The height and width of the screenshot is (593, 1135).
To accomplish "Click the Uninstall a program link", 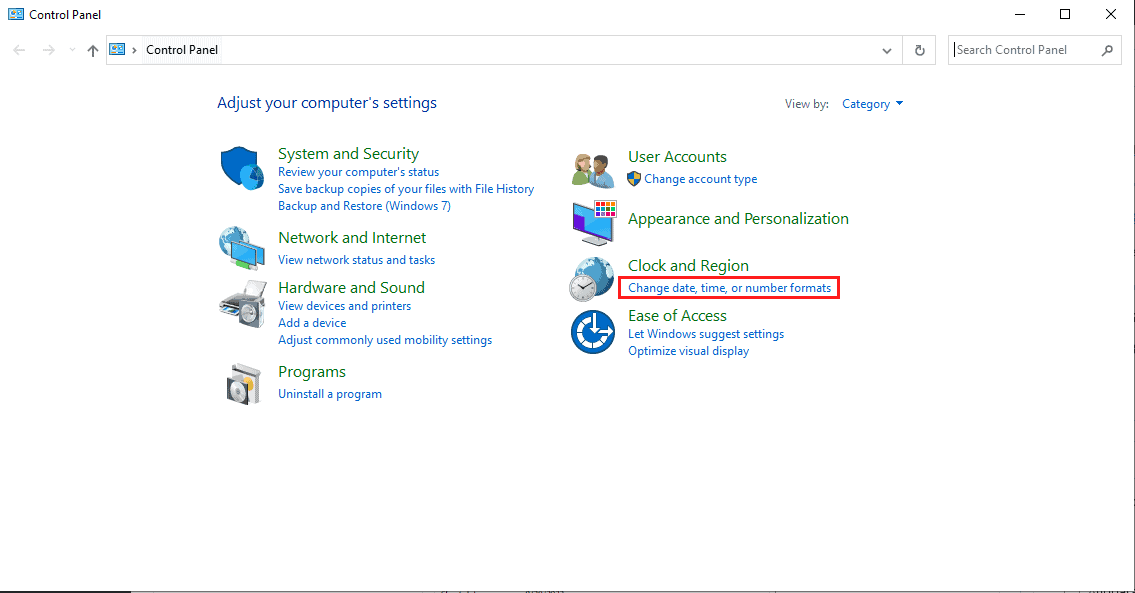I will coord(330,394).
